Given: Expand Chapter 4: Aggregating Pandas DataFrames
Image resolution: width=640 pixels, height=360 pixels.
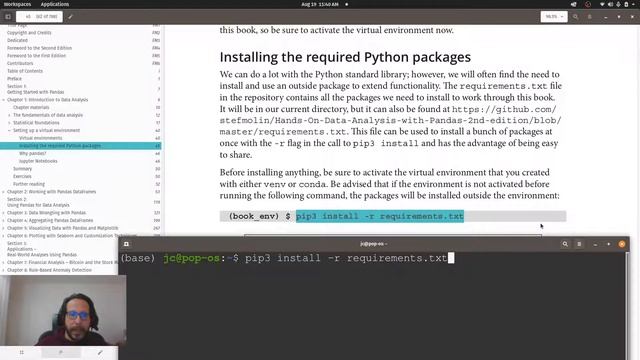Looking at the screenshot, I should tap(4, 220).
